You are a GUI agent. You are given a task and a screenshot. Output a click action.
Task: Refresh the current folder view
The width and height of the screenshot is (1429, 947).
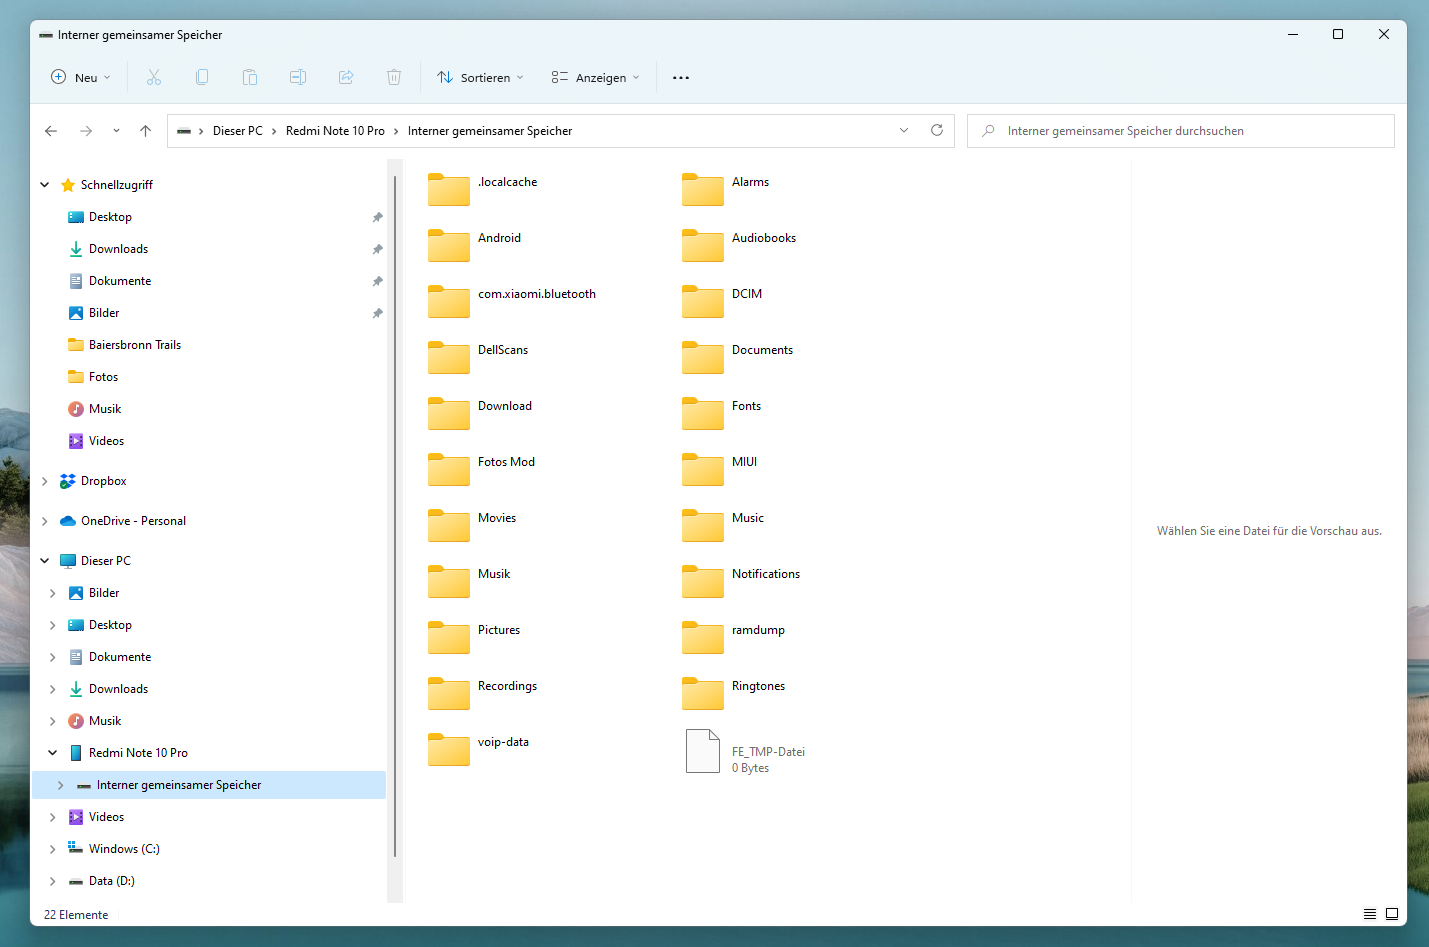tap(937, 130)
